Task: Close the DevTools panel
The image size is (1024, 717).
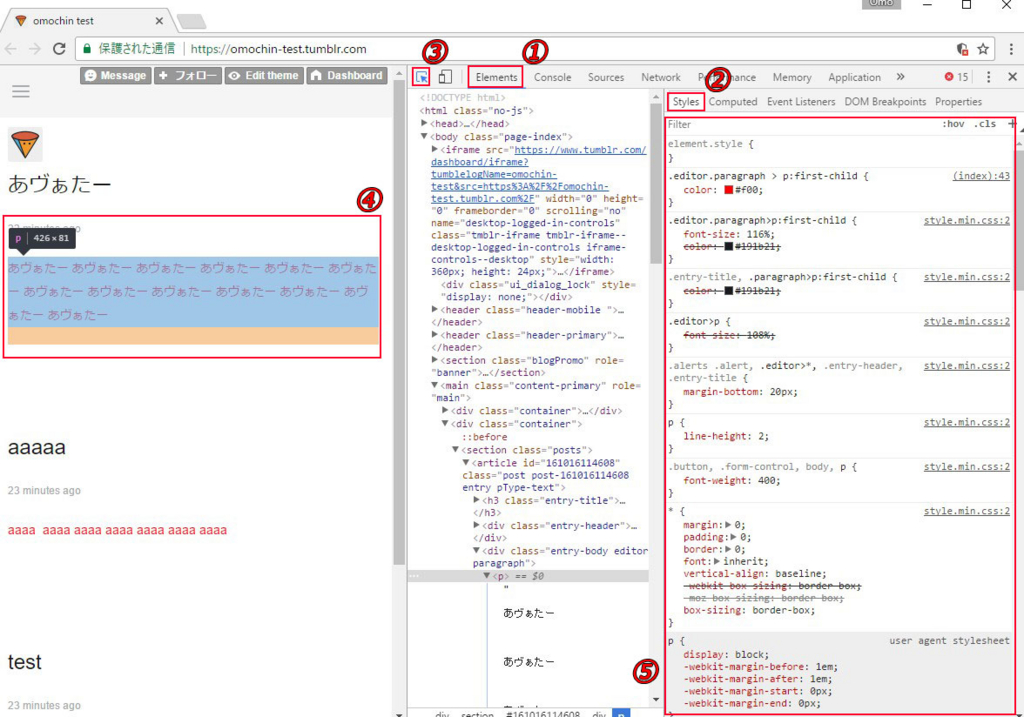Action: [x=1012, y=76]
